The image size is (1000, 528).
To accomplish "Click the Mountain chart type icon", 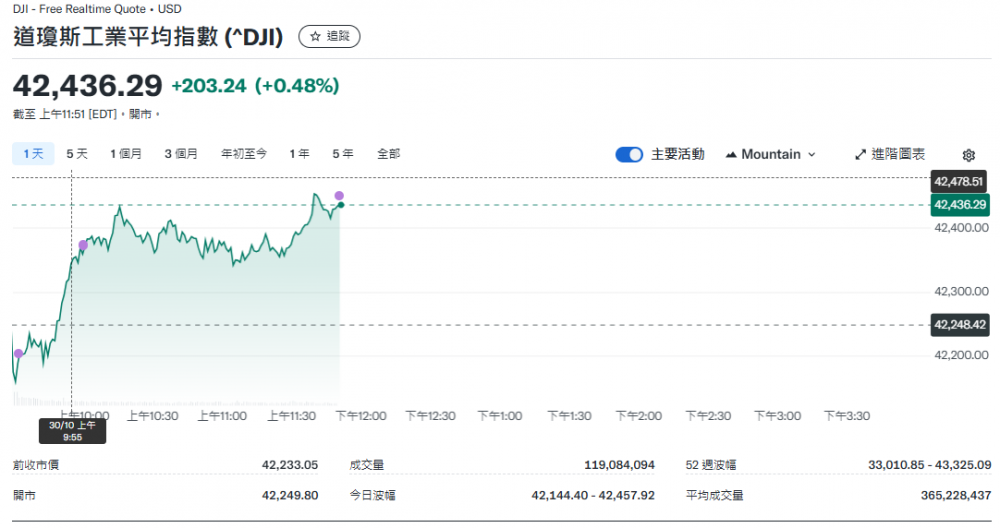I will click(731, 155).
